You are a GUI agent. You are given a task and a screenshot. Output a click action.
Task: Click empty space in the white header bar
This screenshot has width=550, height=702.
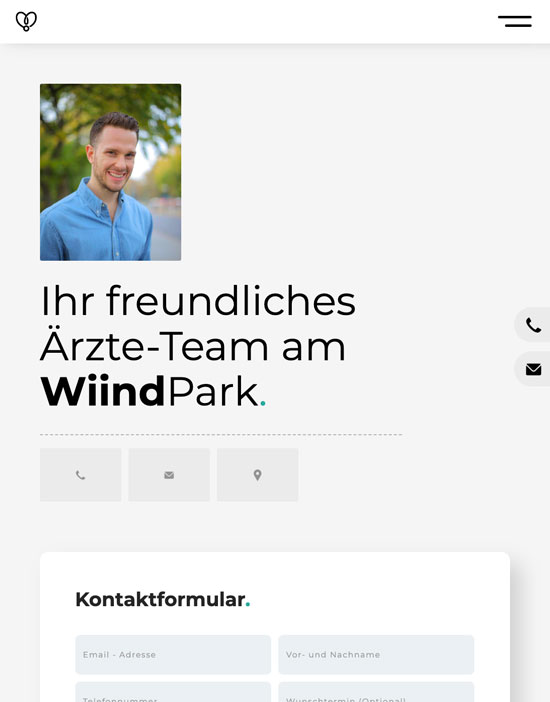(269, 21)
